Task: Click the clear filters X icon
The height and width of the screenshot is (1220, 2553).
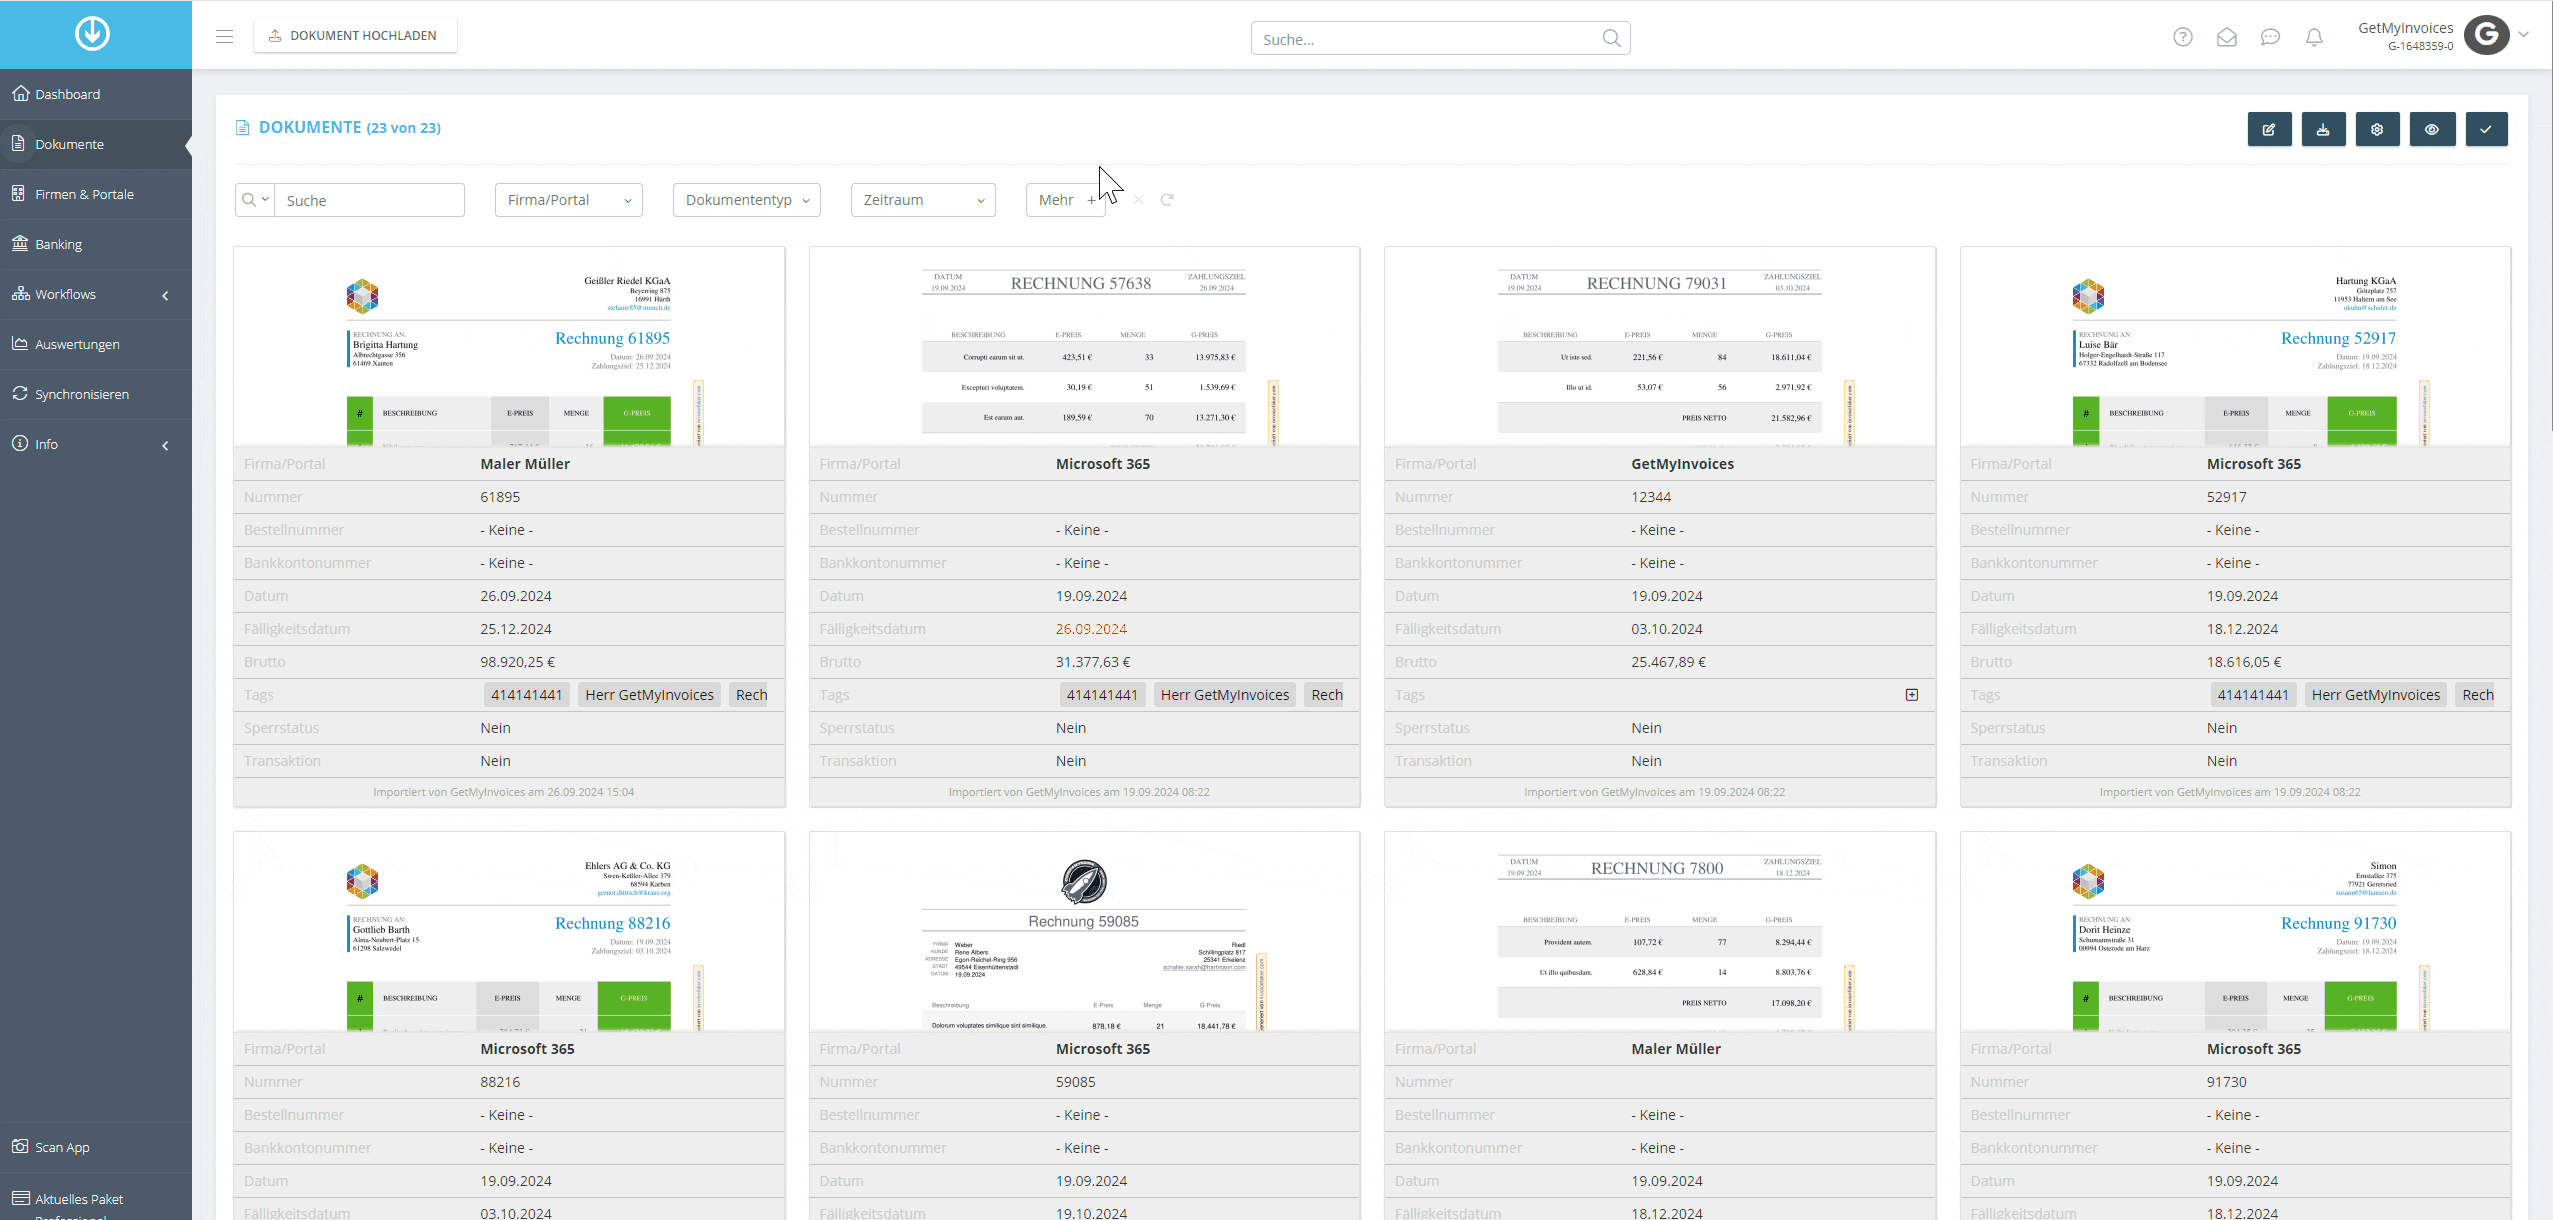Action: [1138, 200]
